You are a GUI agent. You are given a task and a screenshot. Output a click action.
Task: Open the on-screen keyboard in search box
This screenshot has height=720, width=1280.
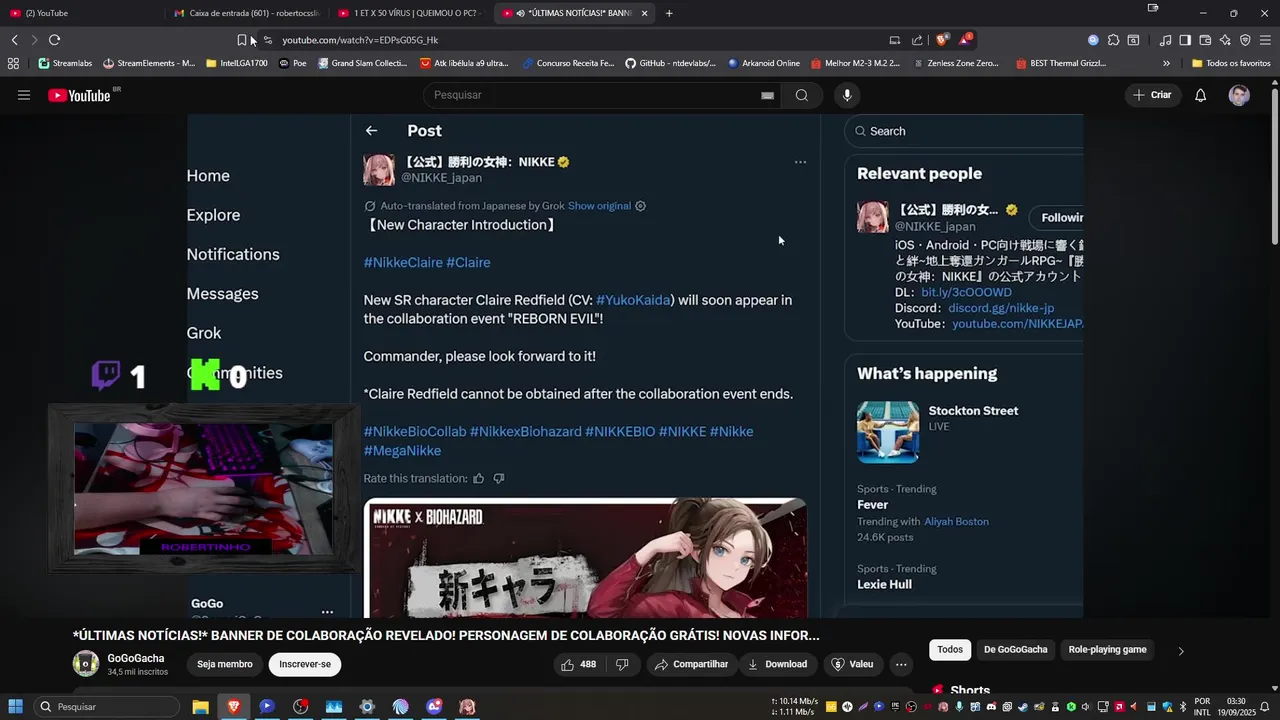coord(767,95)
